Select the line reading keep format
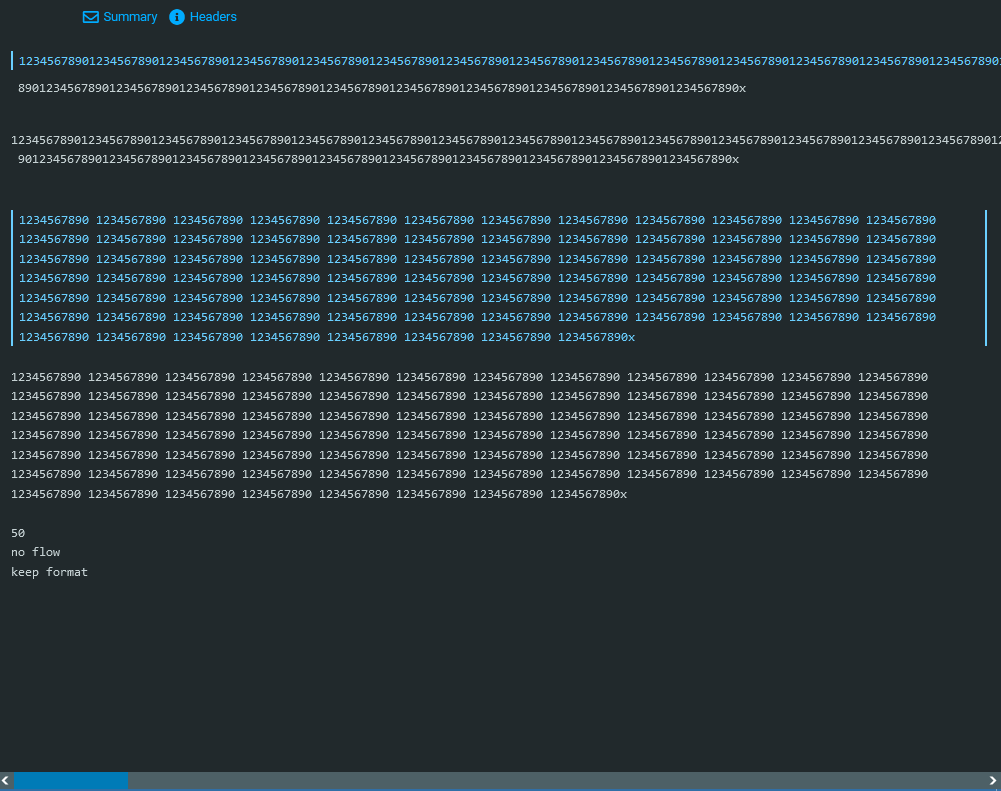The width and height of the screenshot is (1001, 791). 49,571
